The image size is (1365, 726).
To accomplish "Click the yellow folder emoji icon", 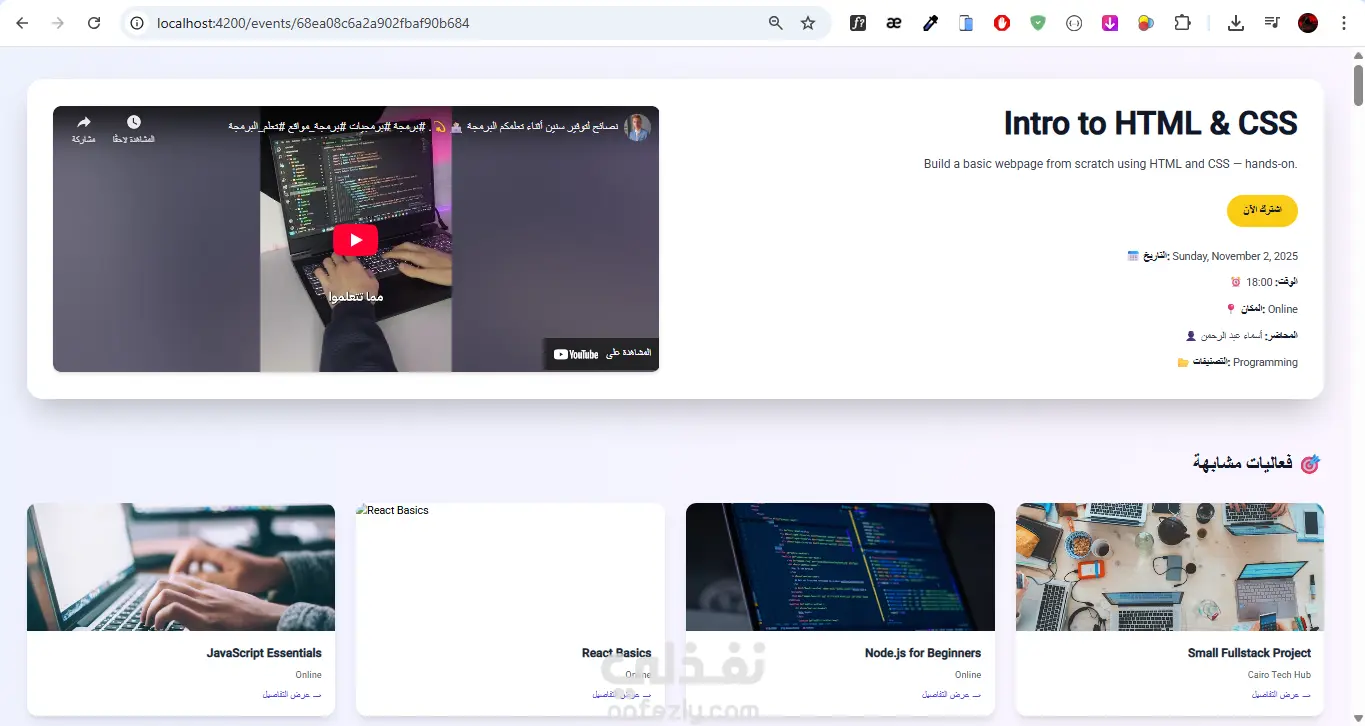I will click(1184, 362).
